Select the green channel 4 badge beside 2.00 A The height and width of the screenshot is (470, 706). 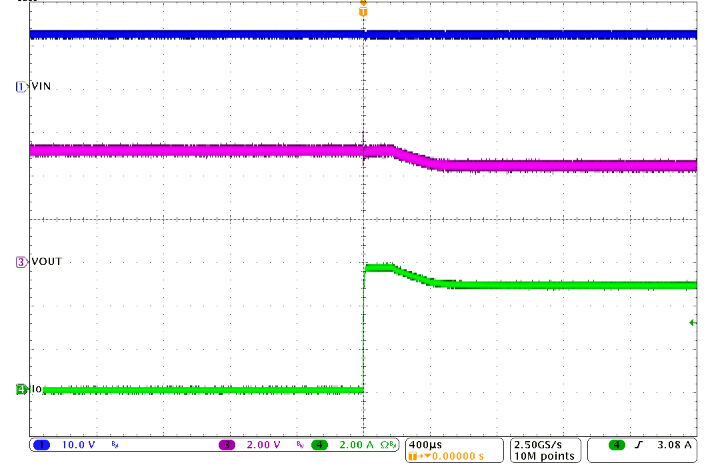[x=320, y=443]
